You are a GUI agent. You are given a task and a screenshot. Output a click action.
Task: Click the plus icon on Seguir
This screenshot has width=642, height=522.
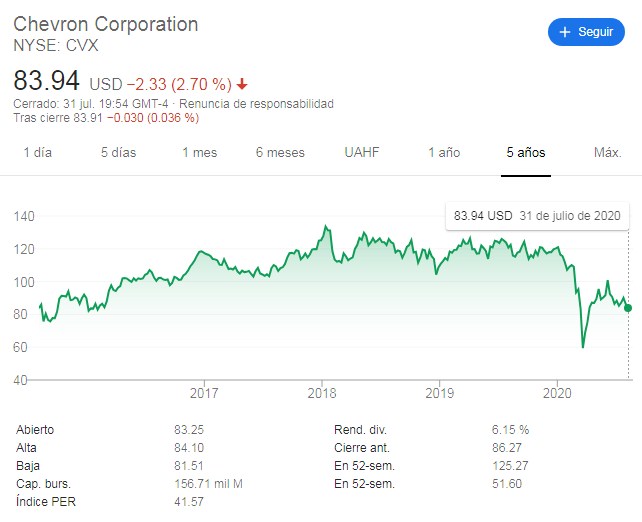tap(566, 32)
